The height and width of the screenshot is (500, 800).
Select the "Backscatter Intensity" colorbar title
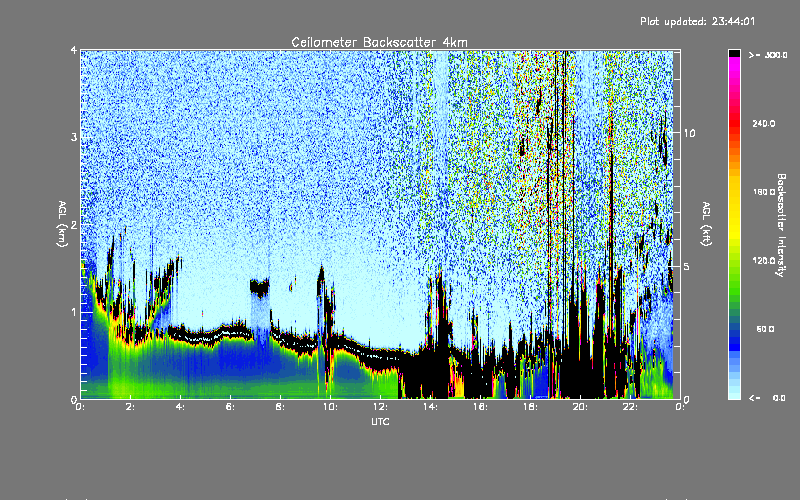(x=781, y=225)
